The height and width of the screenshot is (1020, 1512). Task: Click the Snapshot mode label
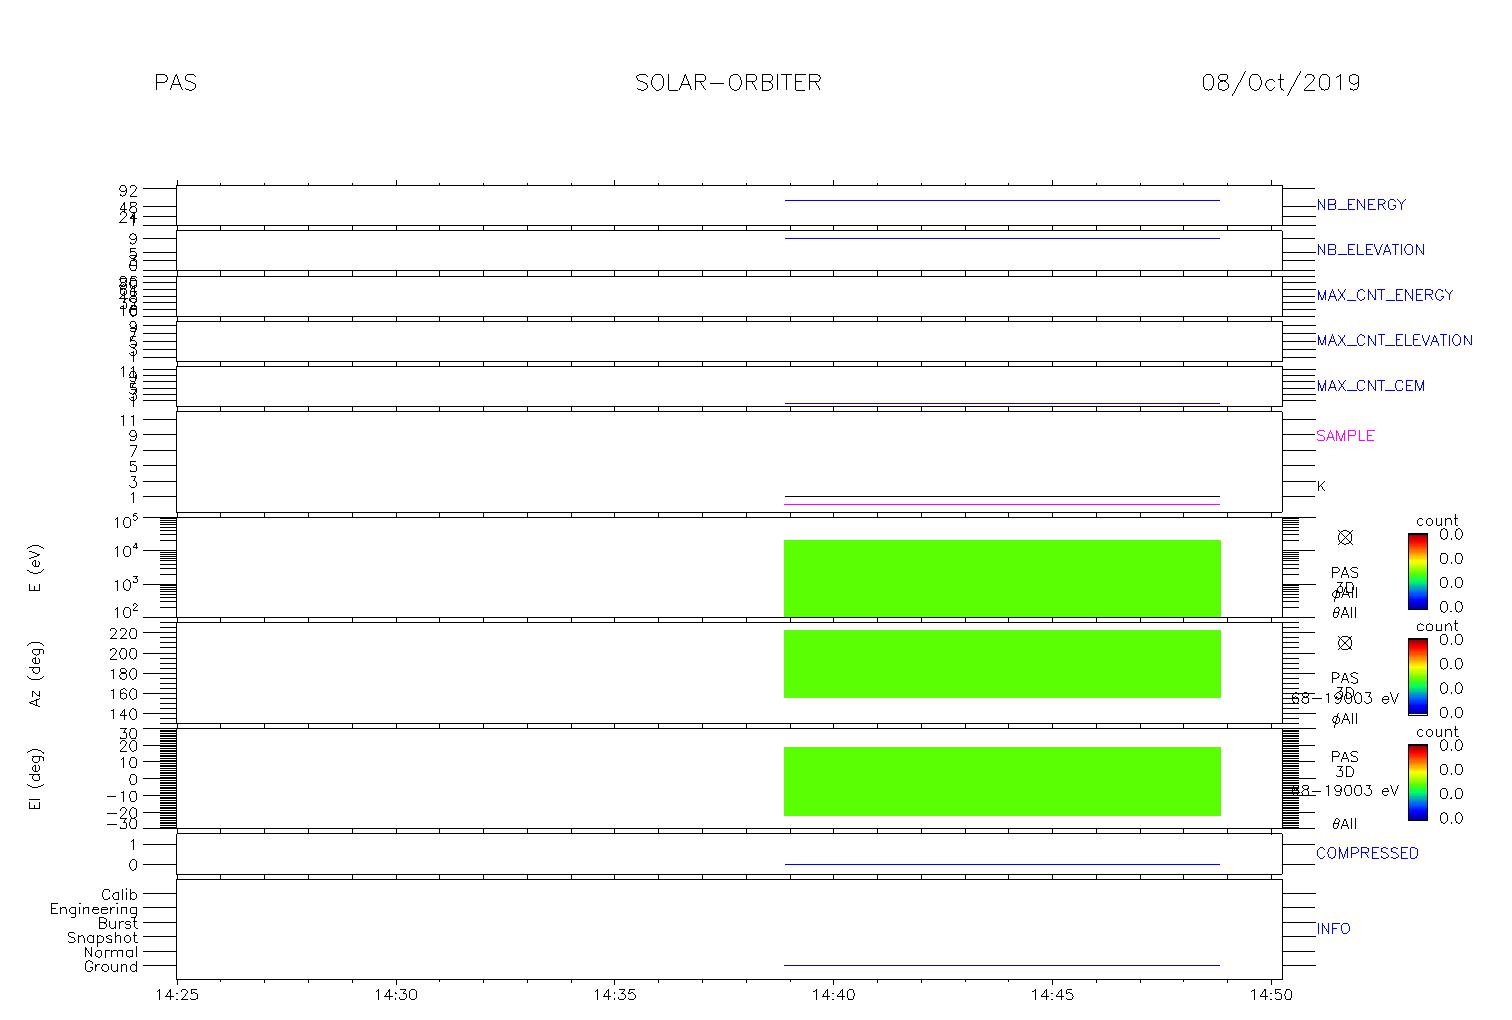[x=103, y=938]
